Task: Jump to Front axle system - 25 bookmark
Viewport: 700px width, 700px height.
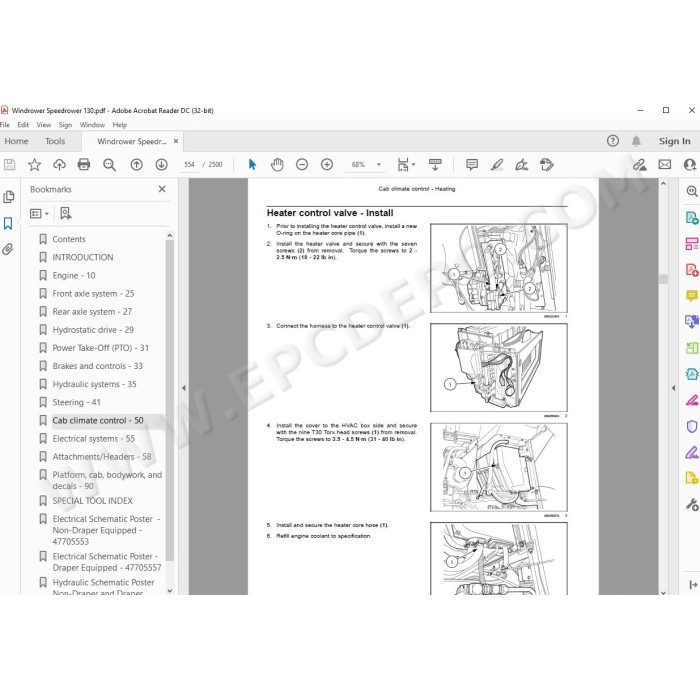Action: pyautogui.click(x=93, y=294)
